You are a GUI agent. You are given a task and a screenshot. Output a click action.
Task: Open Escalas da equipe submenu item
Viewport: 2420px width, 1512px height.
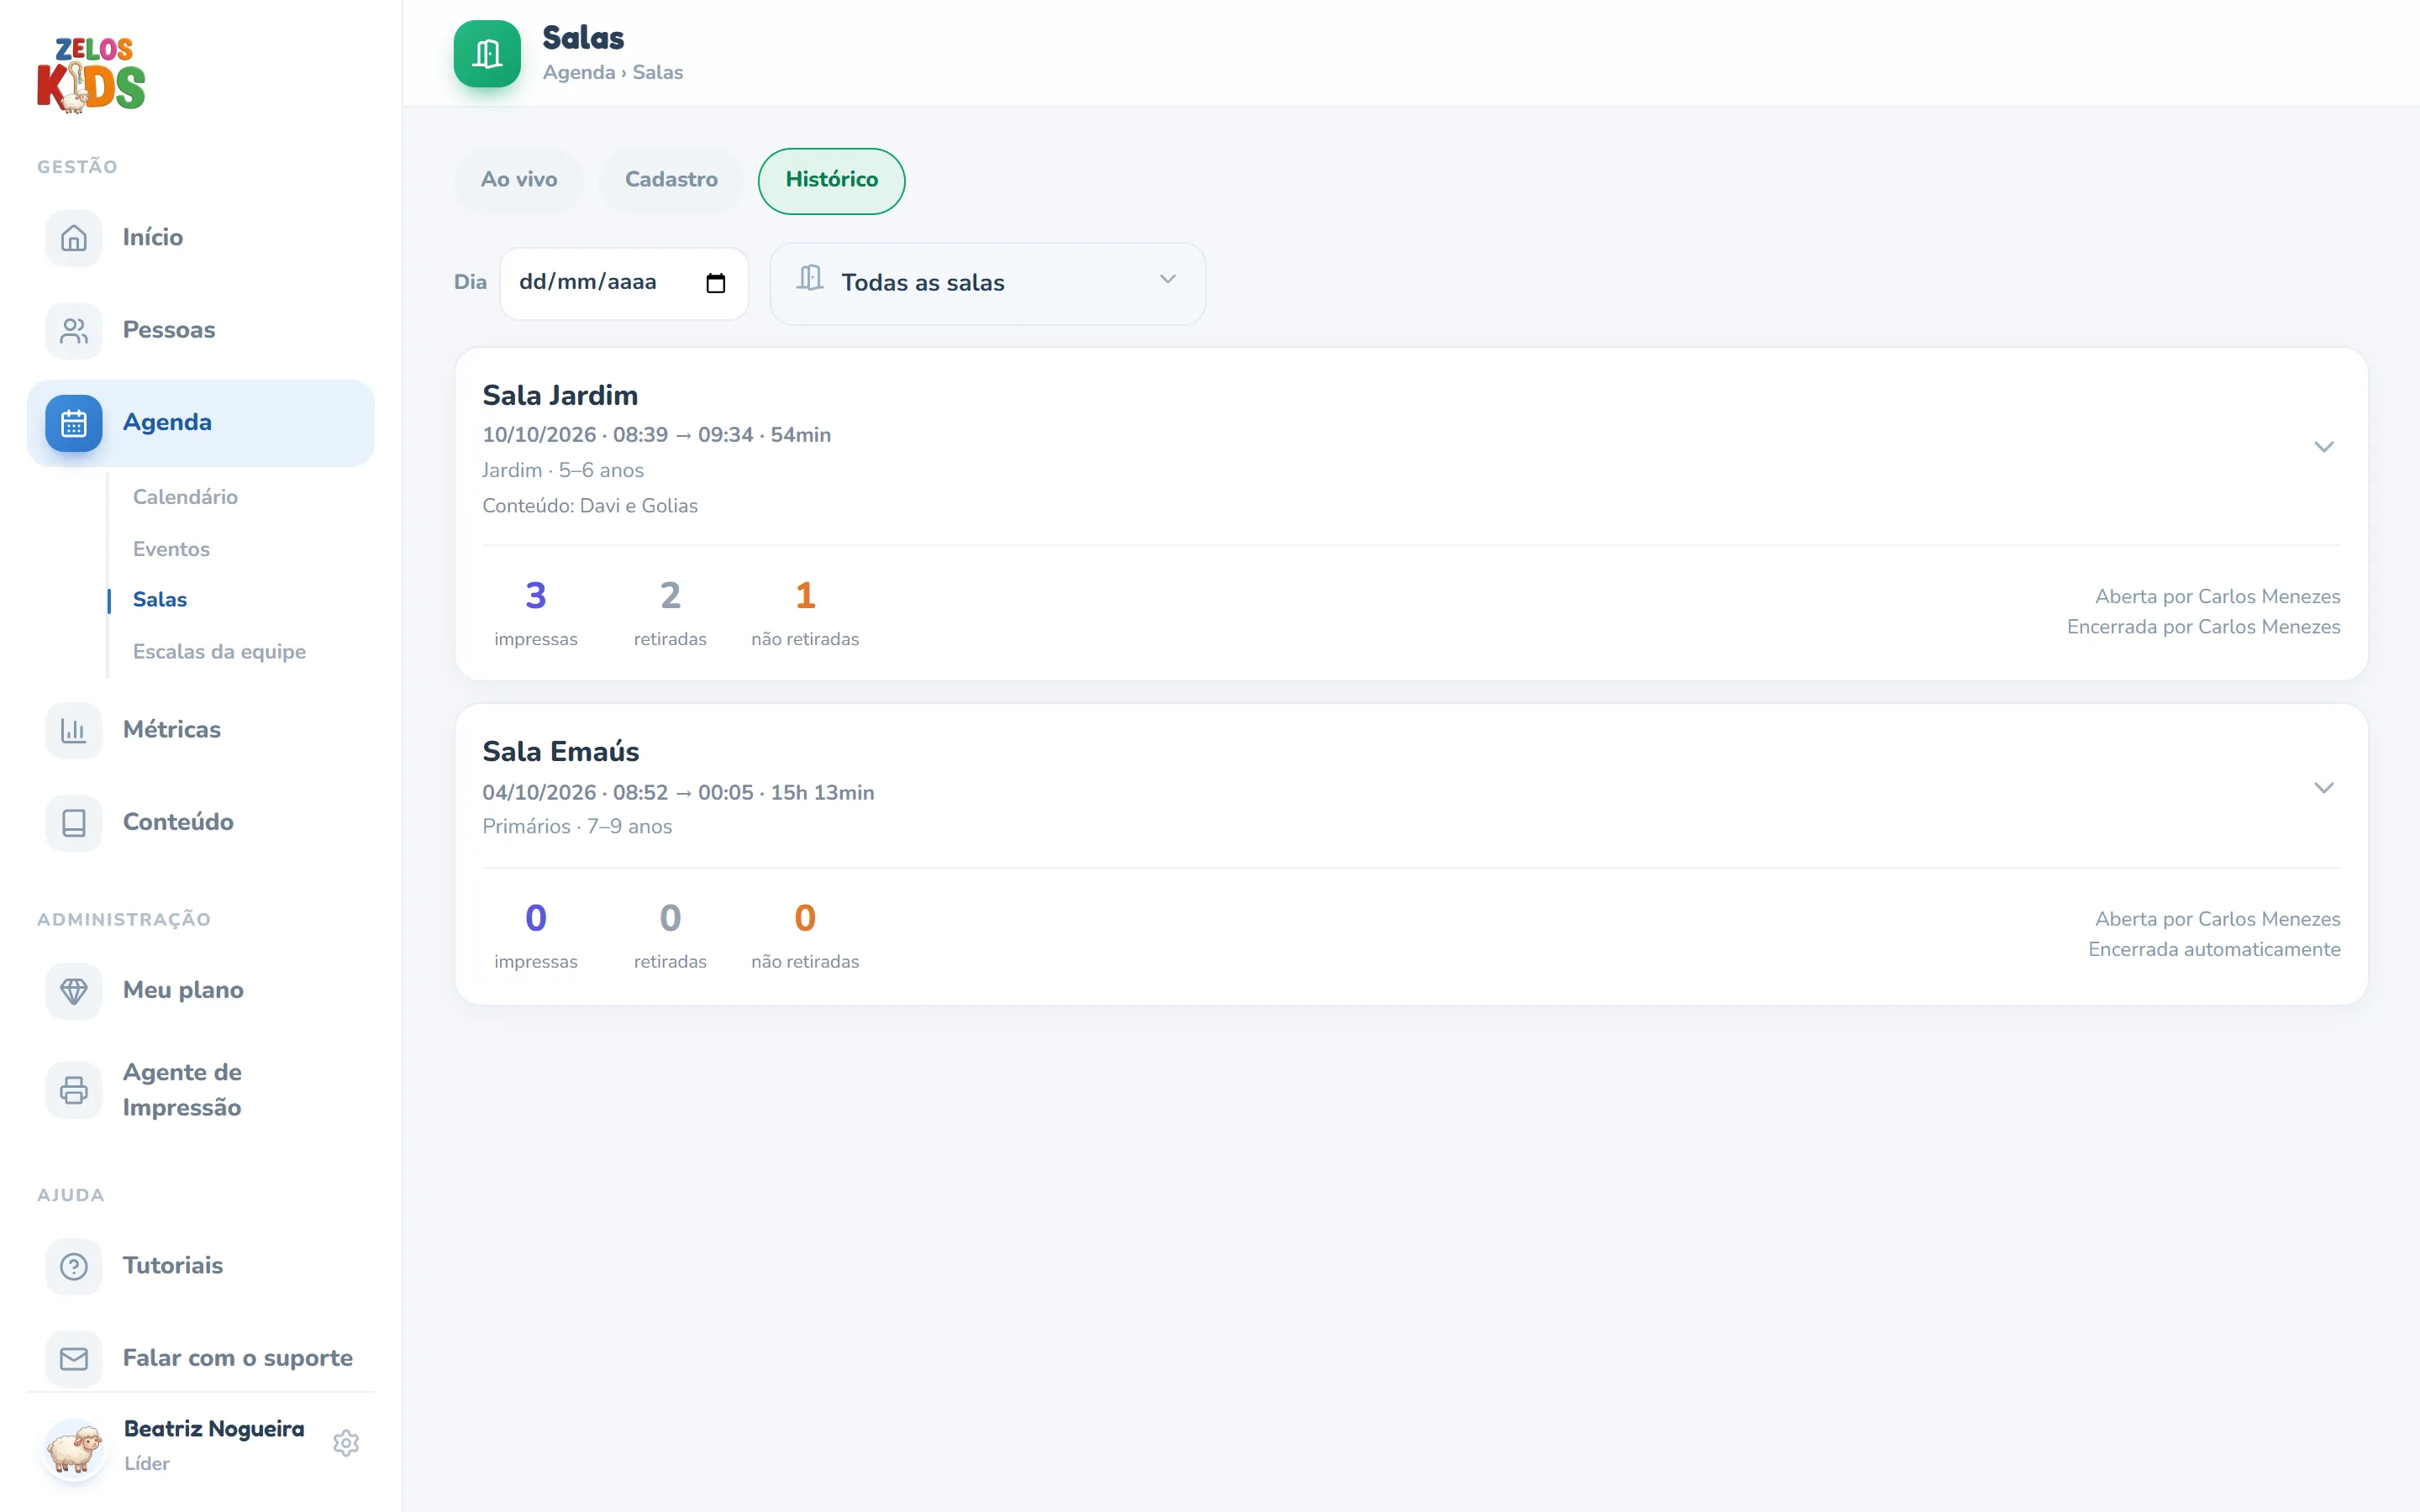tap(219, 651)
